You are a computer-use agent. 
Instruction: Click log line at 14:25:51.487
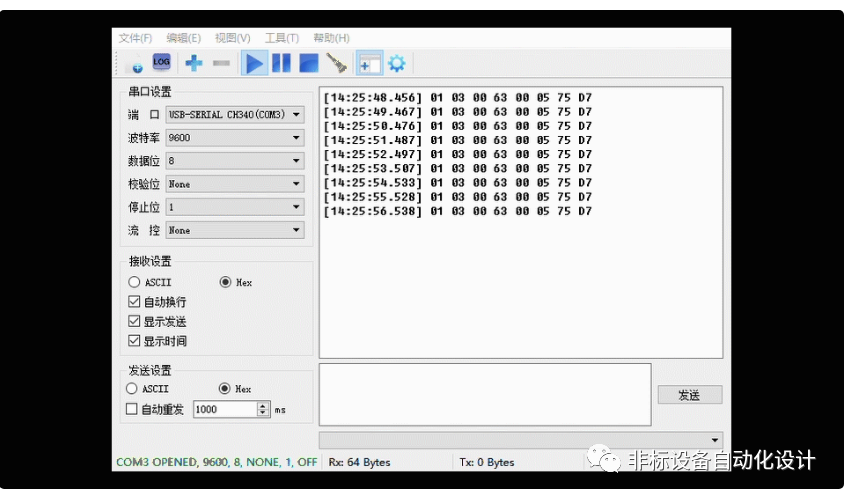pos(458,140)
